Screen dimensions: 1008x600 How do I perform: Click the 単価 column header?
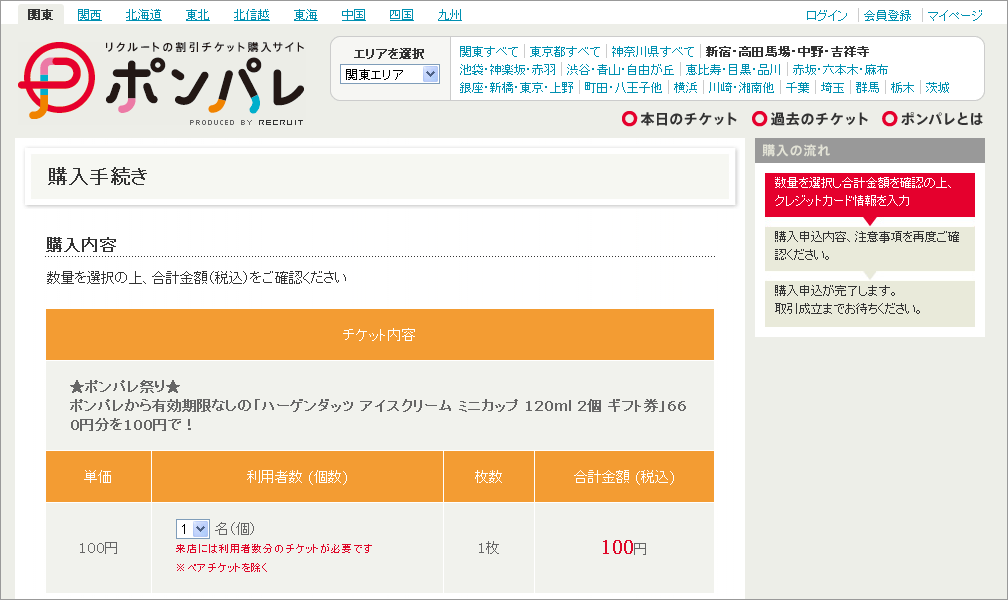[x=98, y=477]
